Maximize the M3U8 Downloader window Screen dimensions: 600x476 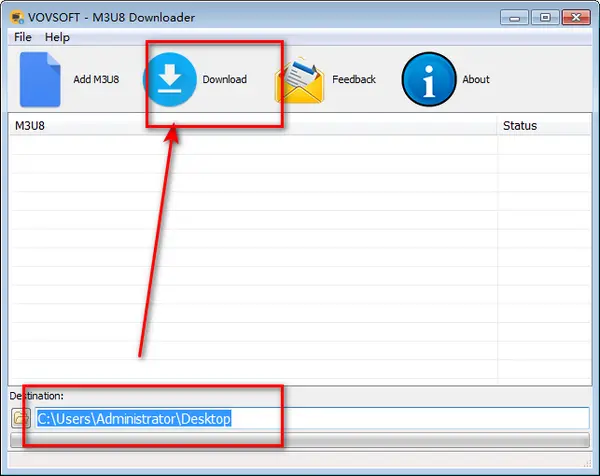coord(545,18)
